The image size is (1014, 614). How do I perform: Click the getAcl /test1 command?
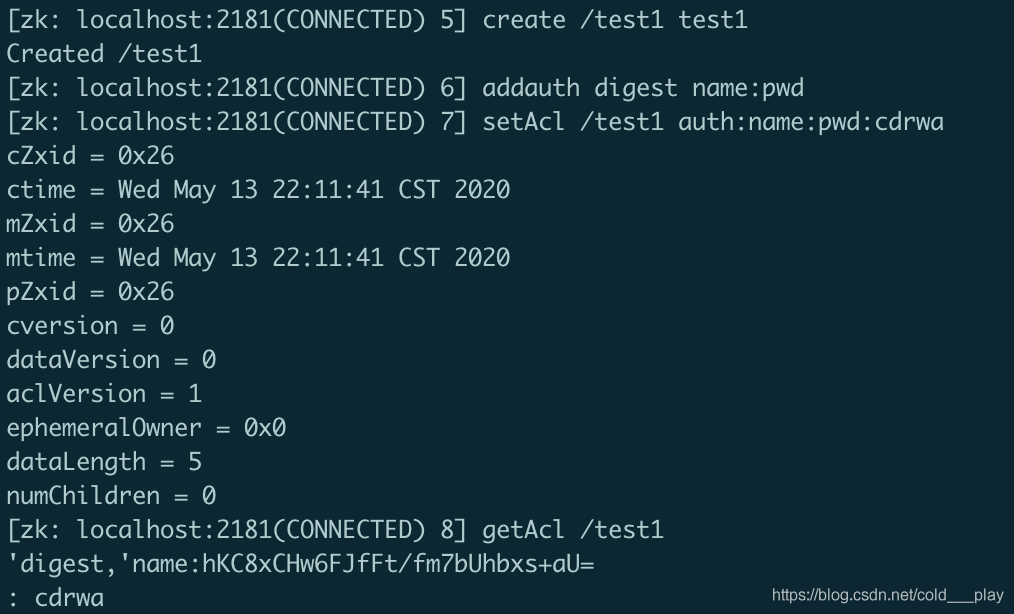click(x=573, y=530)
